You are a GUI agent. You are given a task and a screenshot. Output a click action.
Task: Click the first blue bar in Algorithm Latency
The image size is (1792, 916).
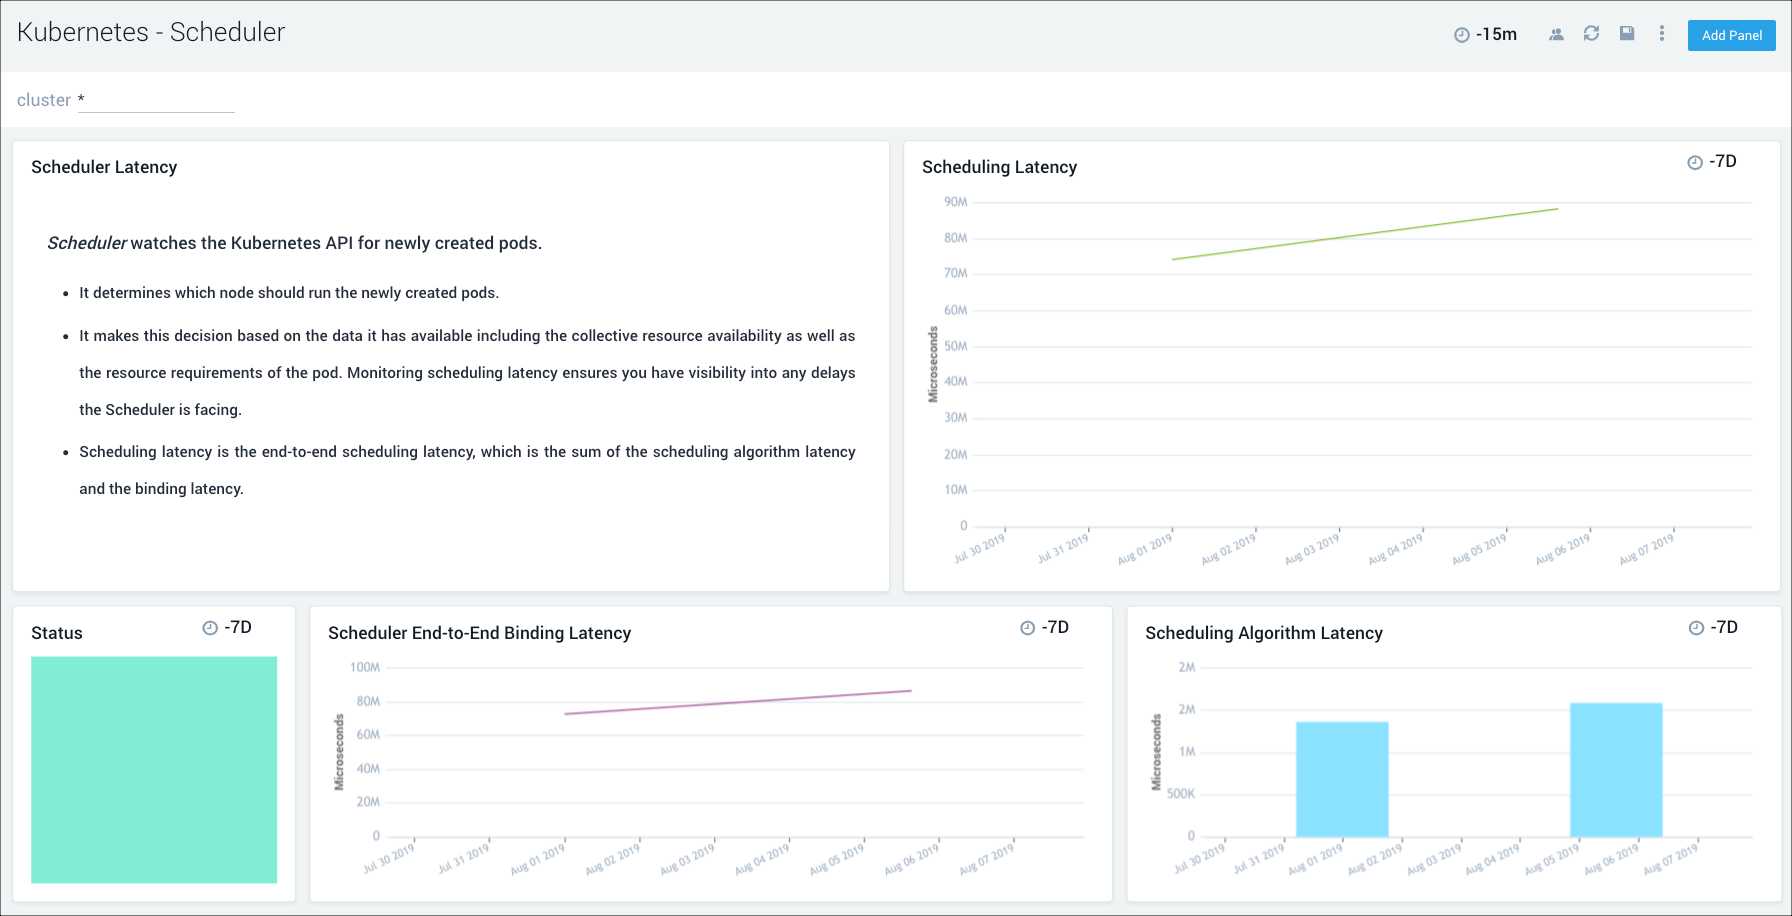click(1342, 779)
